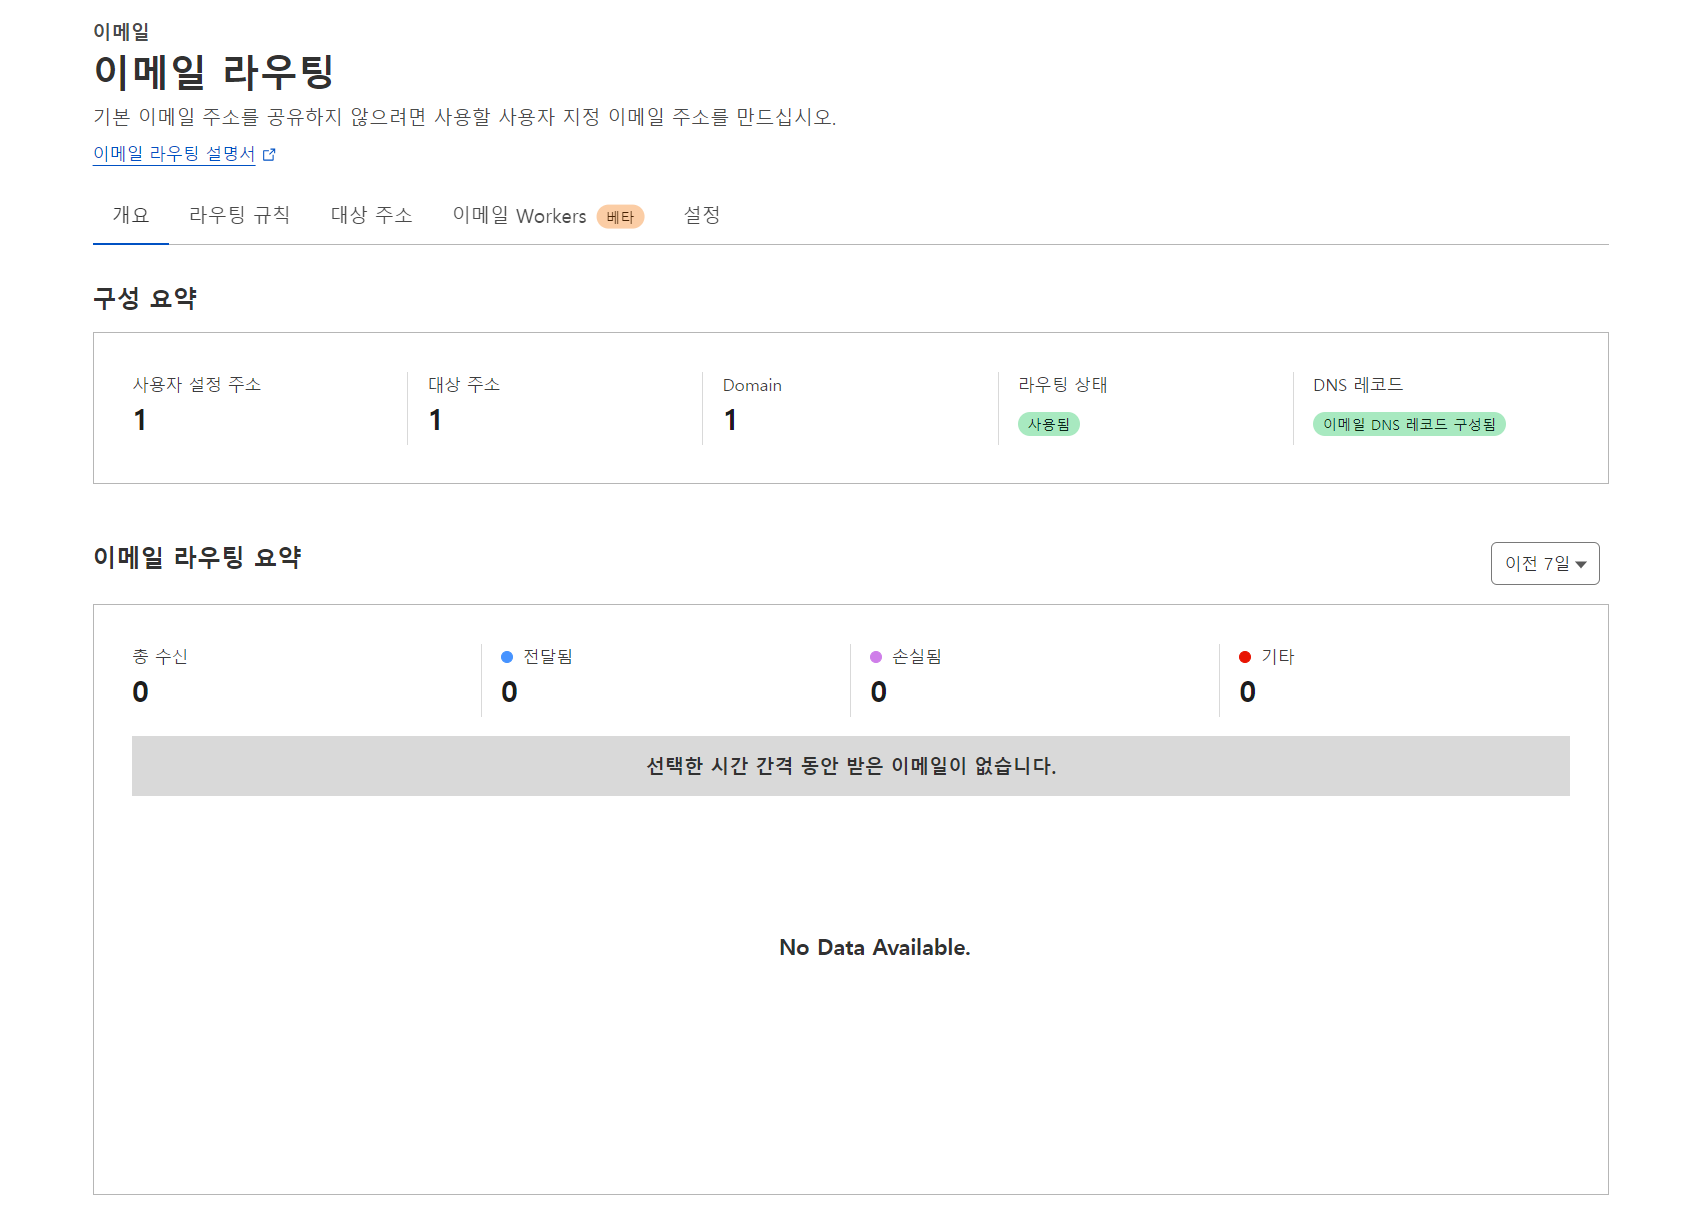Screen dimensions: 1689x1212
Task: Click the external link icon beside 설명서
Action: (269, 154)
